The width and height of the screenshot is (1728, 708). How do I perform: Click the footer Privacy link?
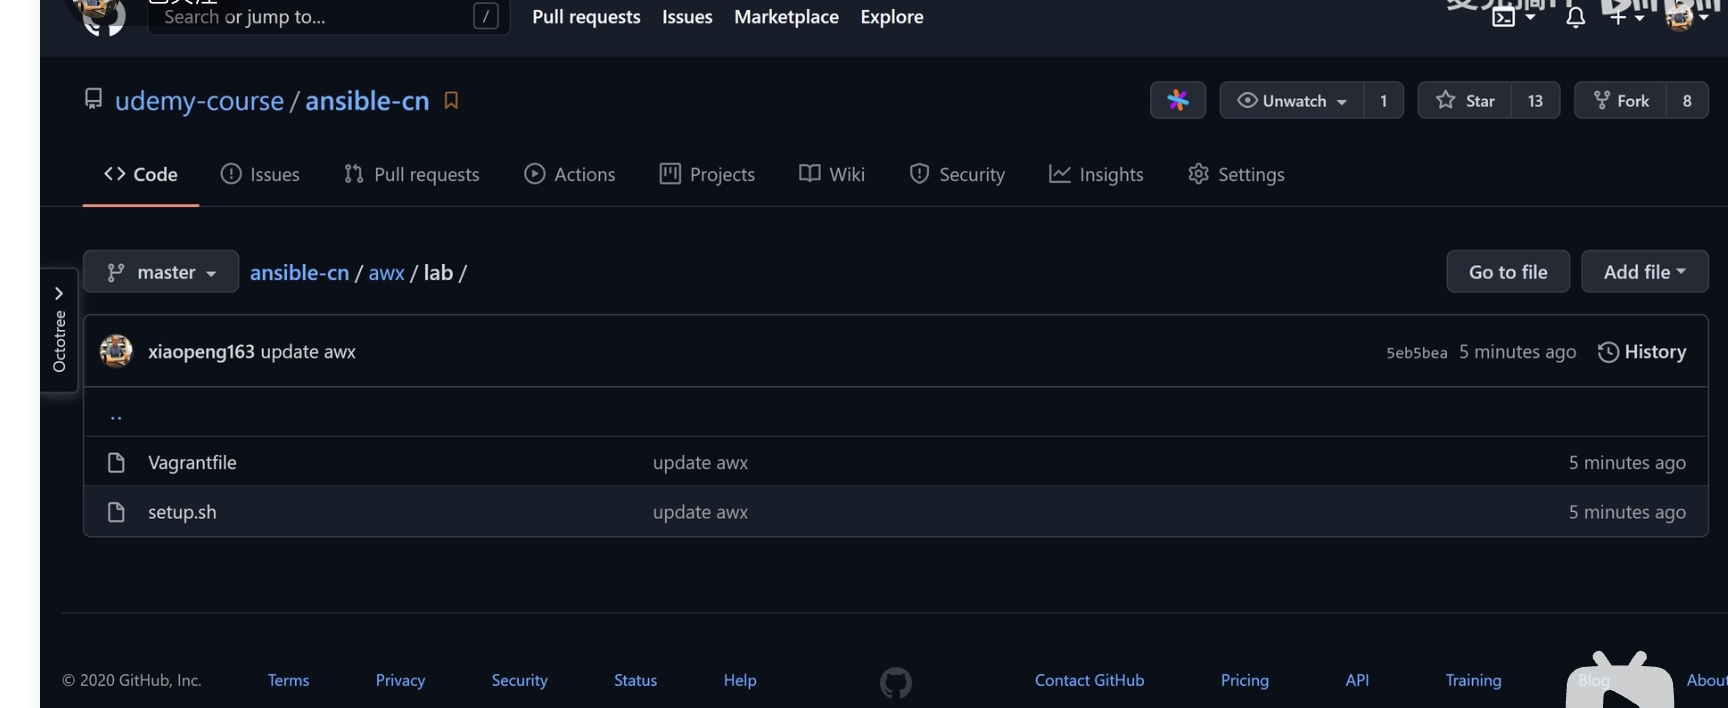tap(400, 680)
